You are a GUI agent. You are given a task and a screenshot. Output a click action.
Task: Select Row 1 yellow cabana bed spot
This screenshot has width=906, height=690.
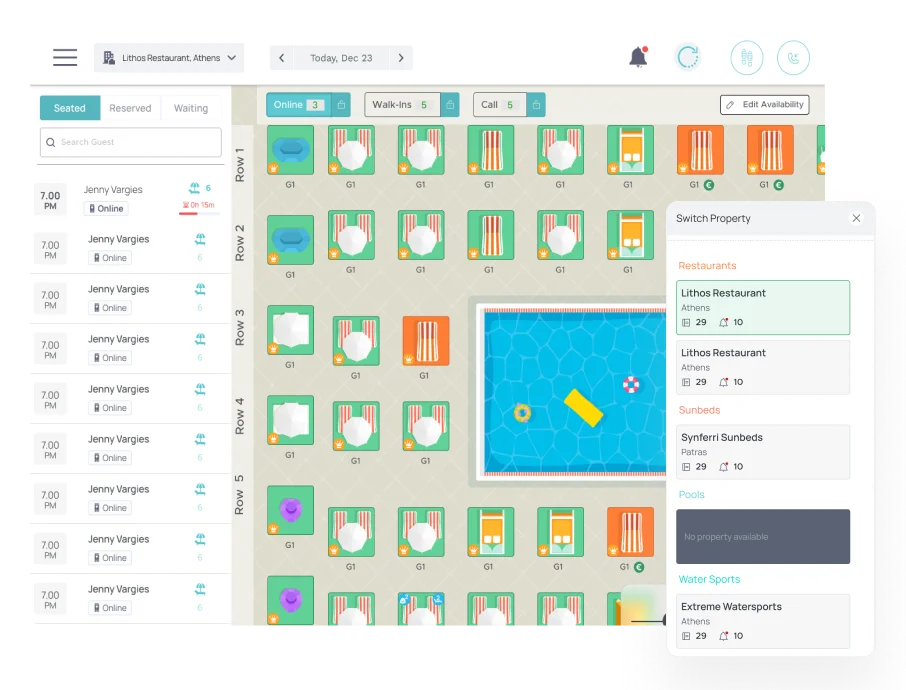pos(630,150)
